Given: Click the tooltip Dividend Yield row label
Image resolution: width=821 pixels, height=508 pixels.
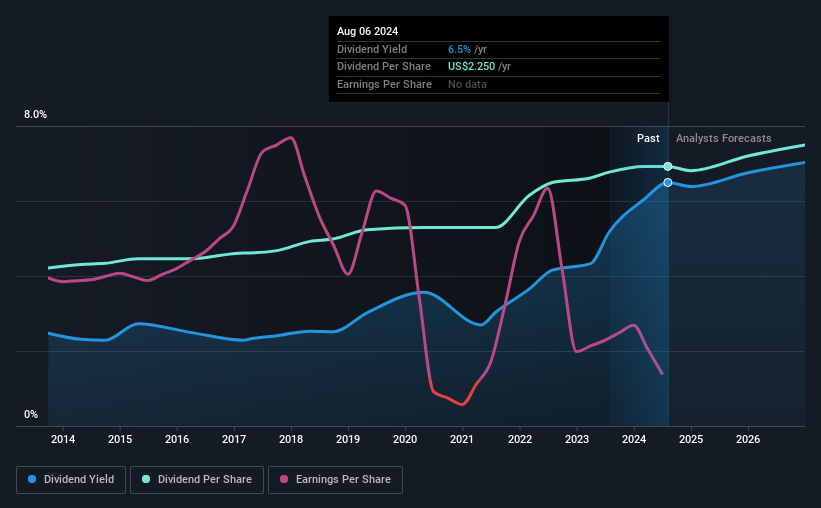Looking at the screenshot, I should (372, 49).
